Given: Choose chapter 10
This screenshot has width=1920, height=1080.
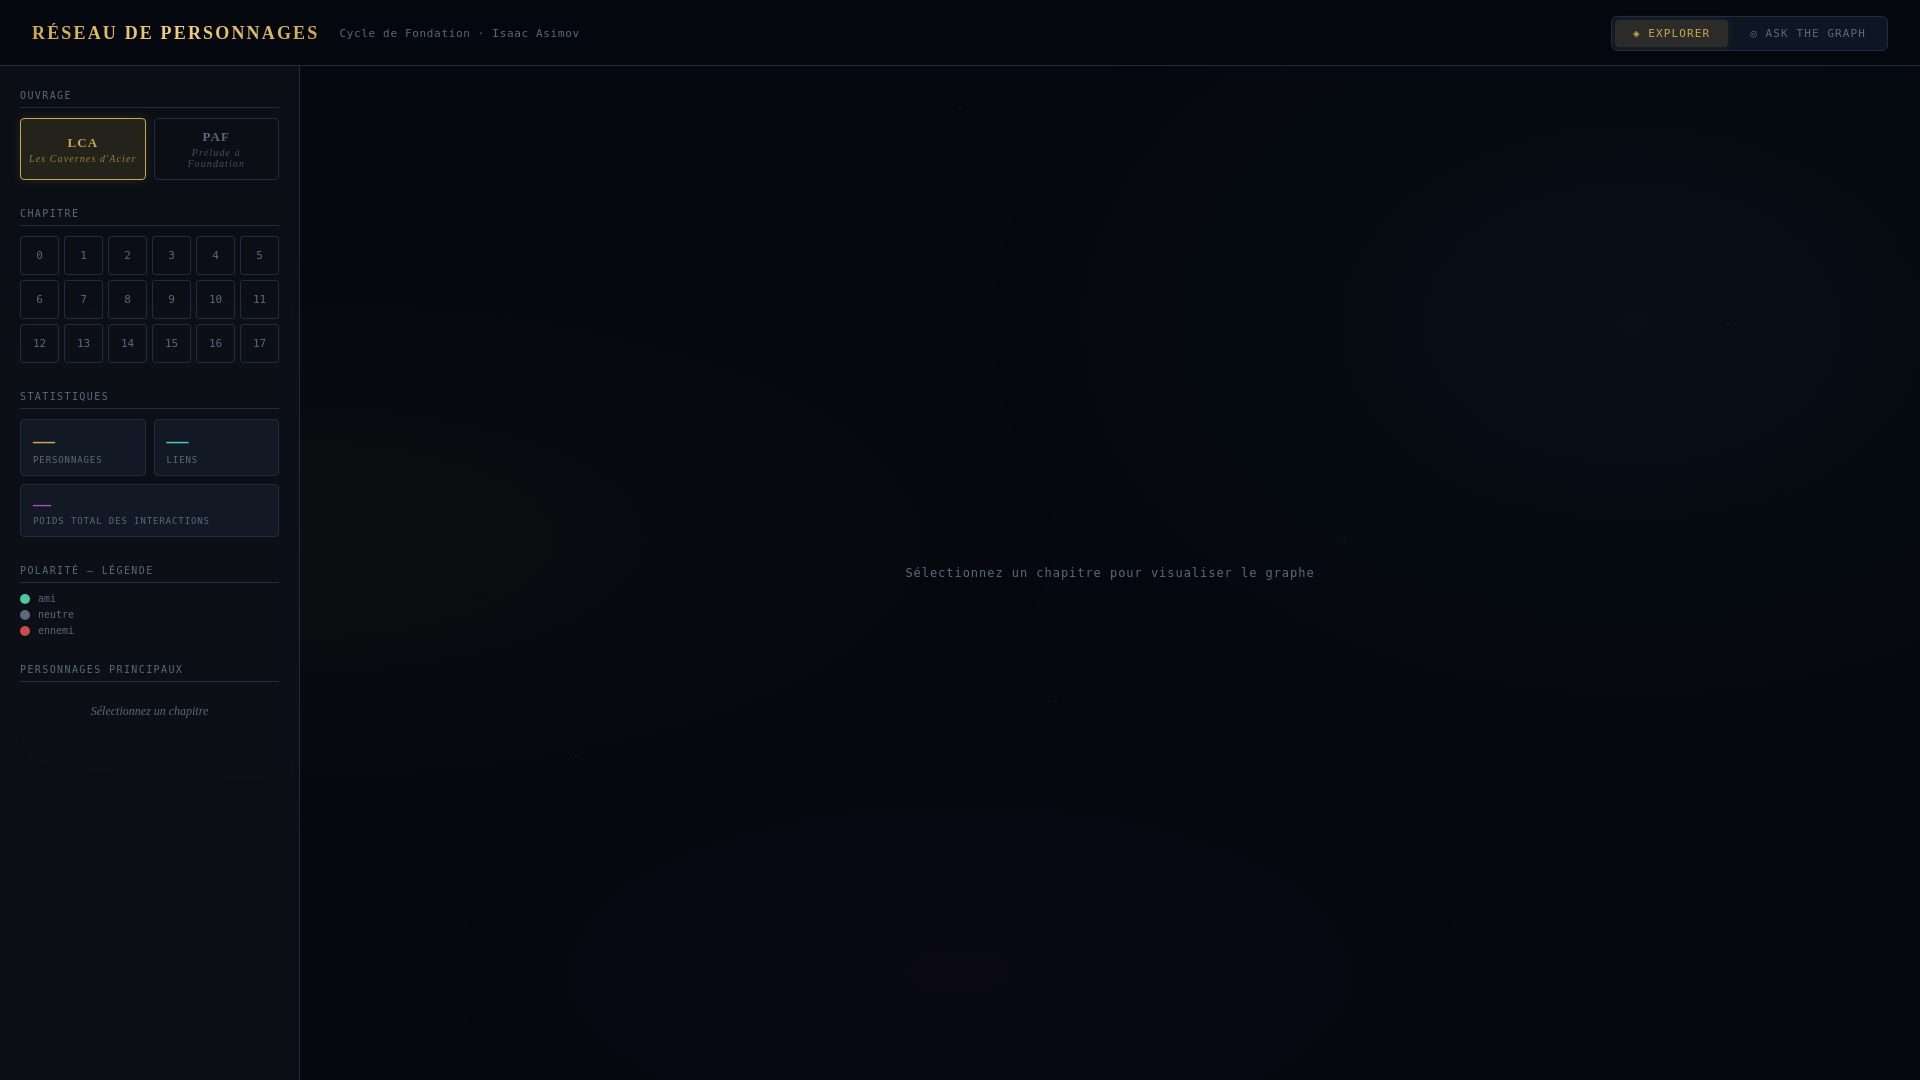Looking at the screenshot, I should (x=215, y=300).
